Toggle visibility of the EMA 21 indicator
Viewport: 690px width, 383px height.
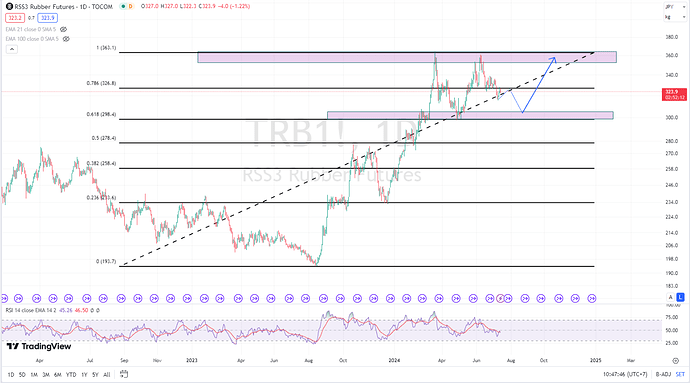(x=63, y=29)
